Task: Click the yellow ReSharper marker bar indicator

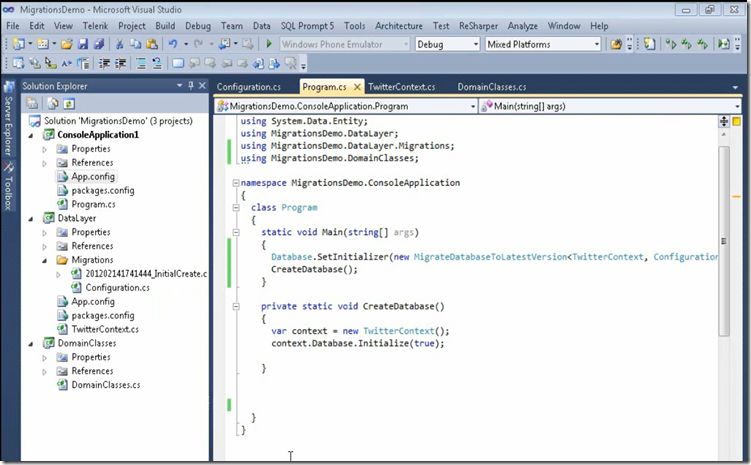Action: pos(736,121)
